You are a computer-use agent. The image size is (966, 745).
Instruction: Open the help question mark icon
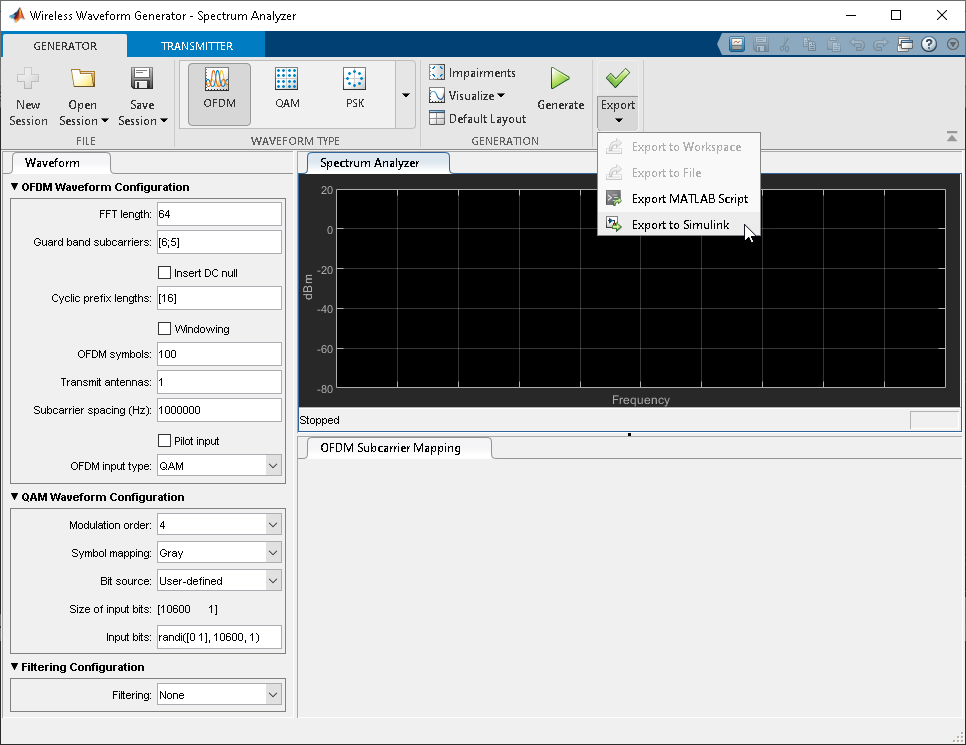pos(929,45)
